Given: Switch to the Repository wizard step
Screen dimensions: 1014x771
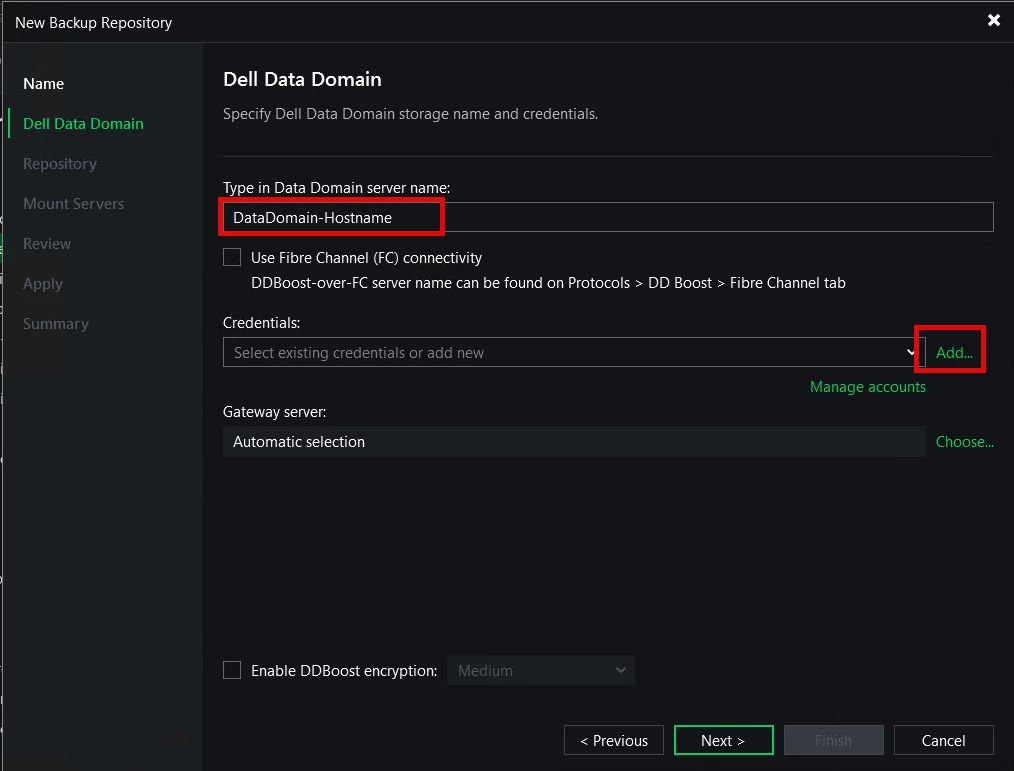Looking at the screenshot, I should click(60, 164).
